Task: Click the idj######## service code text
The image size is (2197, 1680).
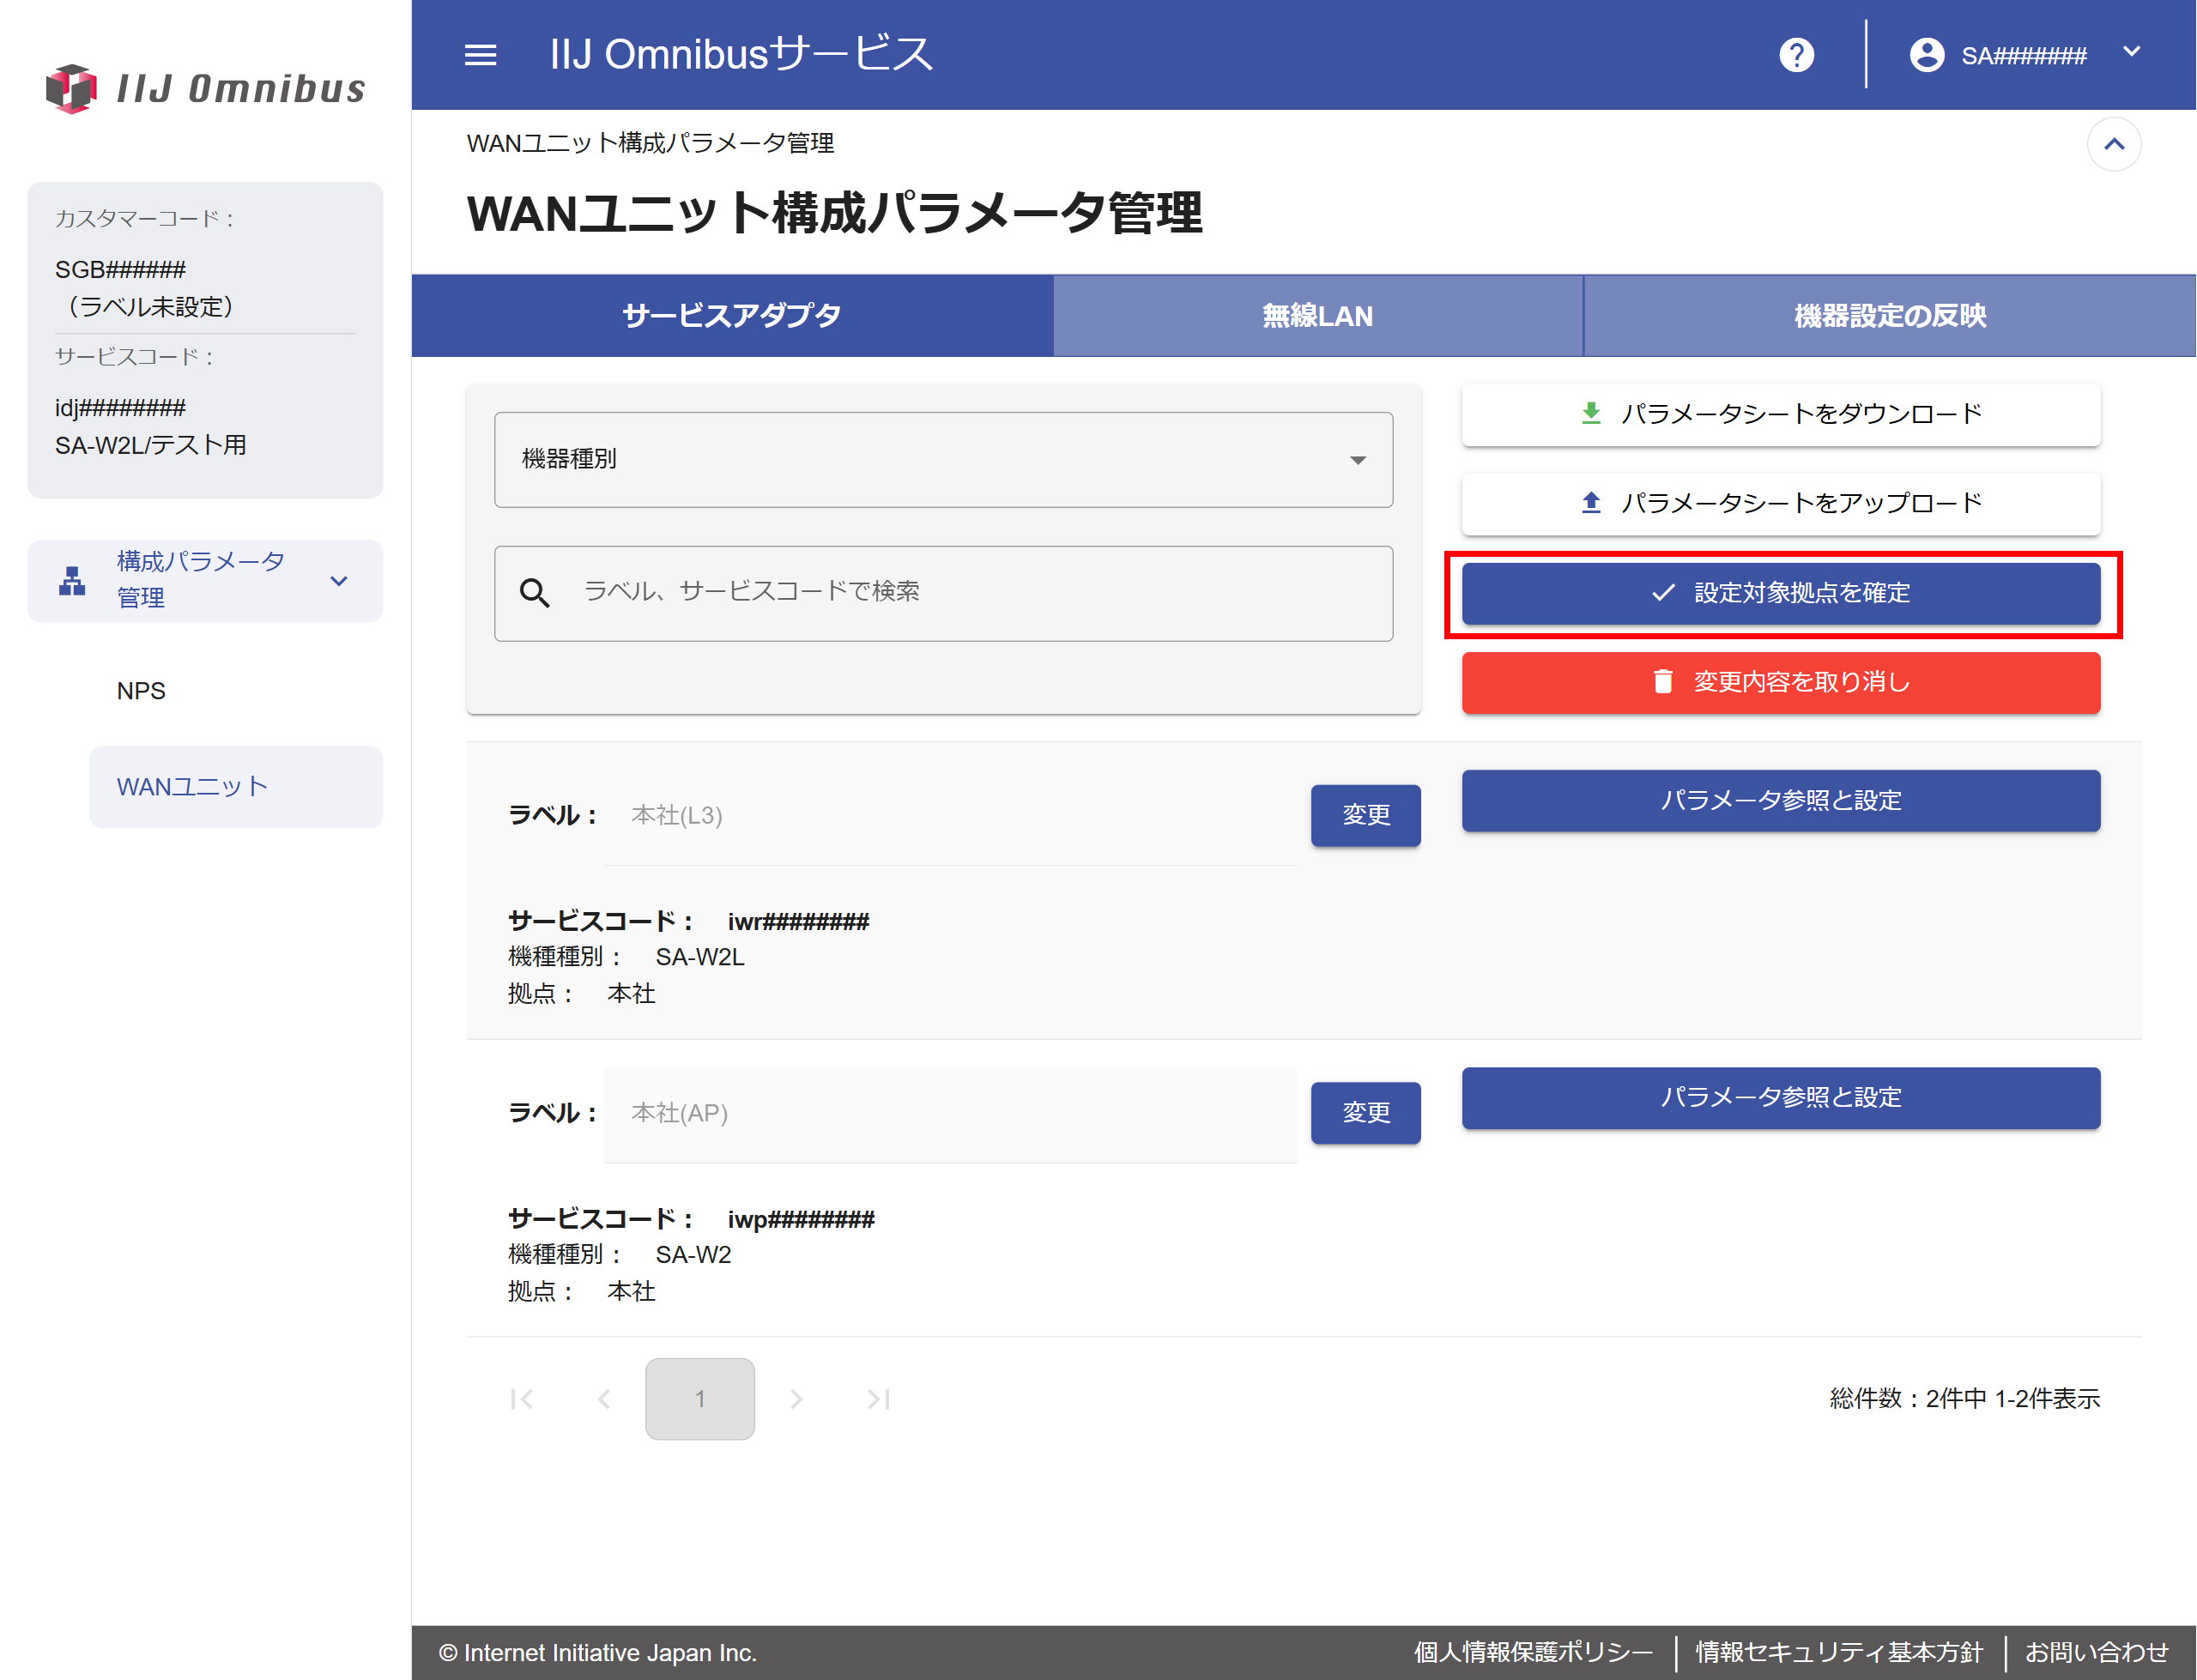Action: pos(121,407)
